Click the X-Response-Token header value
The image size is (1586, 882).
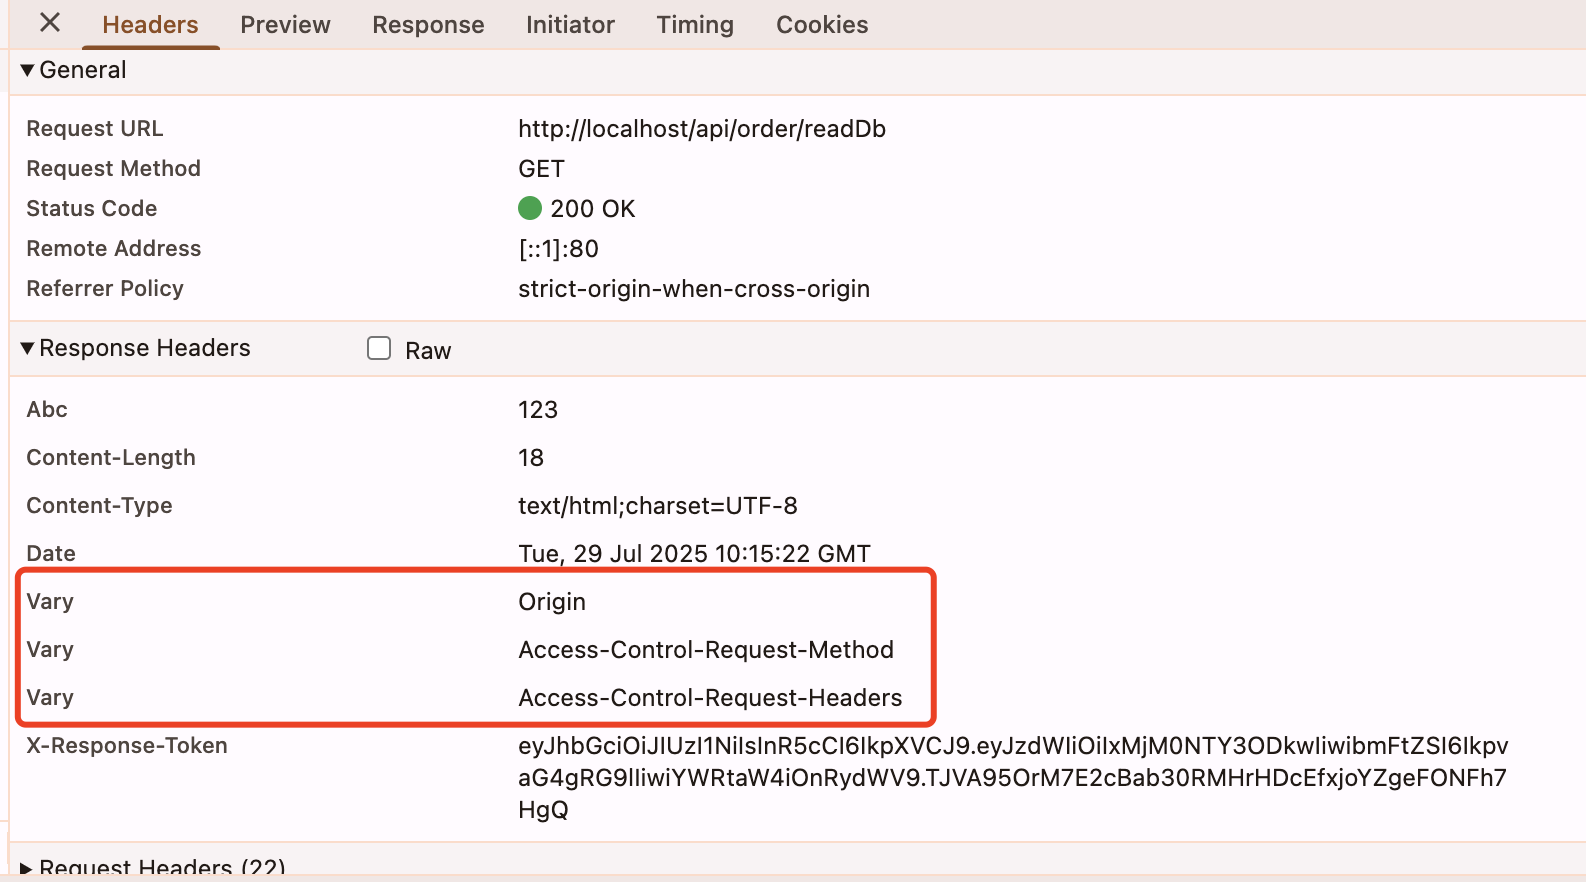pos(1013,778)
